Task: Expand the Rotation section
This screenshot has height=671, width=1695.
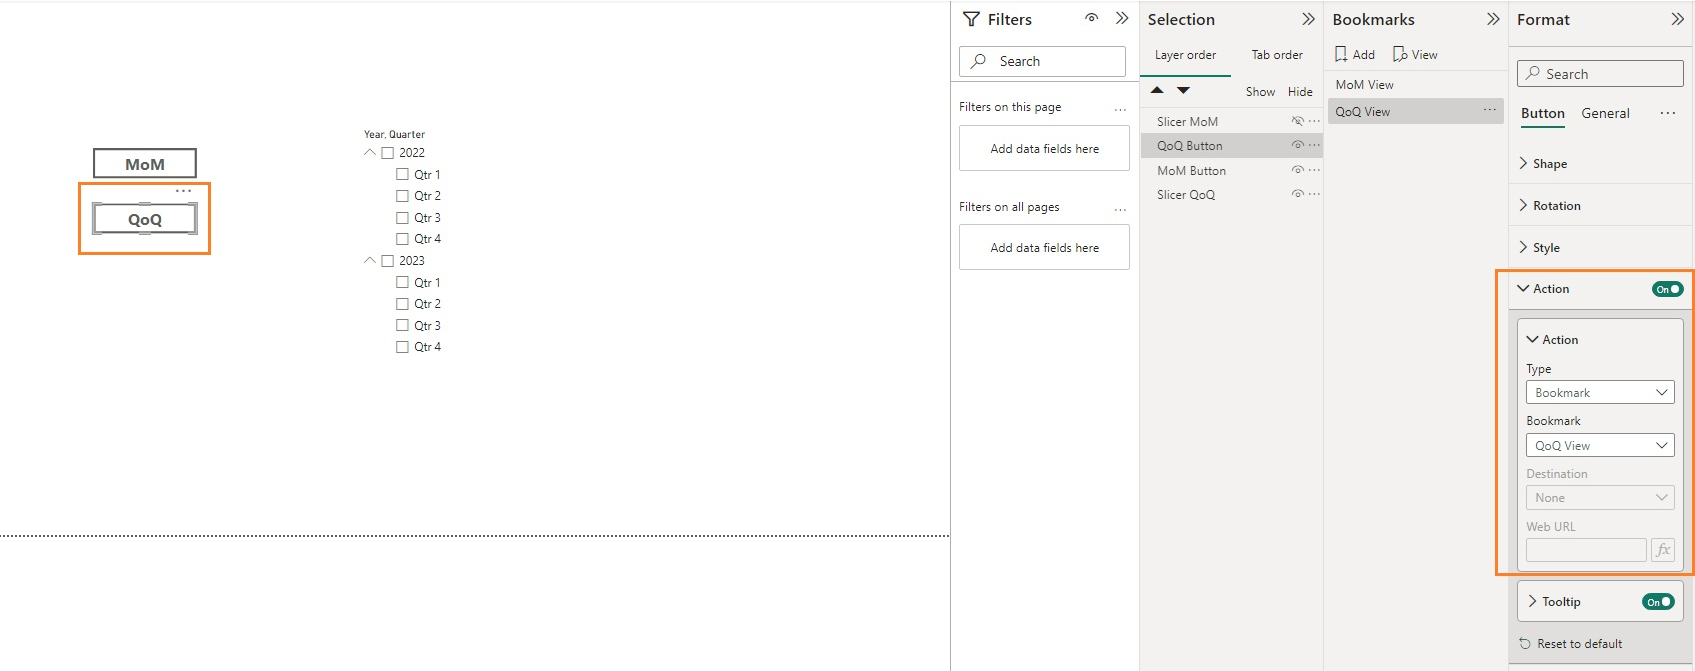Action: (1600, 206)
